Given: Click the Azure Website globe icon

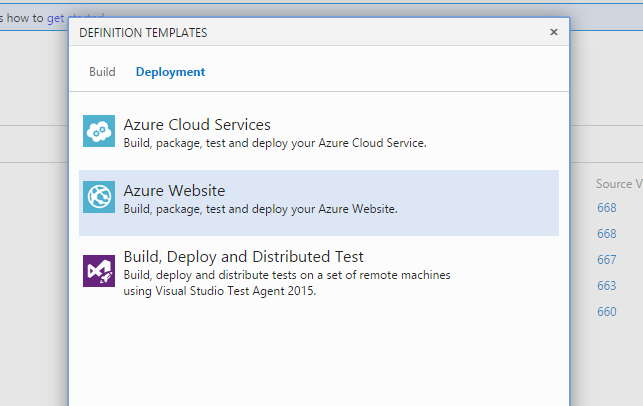Looking at the screenshot, I should point(99,197).
